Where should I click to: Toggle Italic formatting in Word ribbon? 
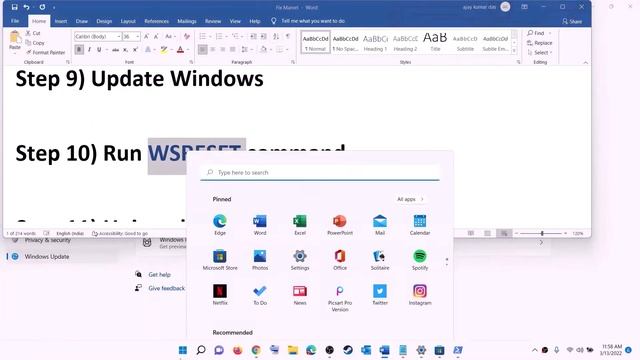coord(89,49)
